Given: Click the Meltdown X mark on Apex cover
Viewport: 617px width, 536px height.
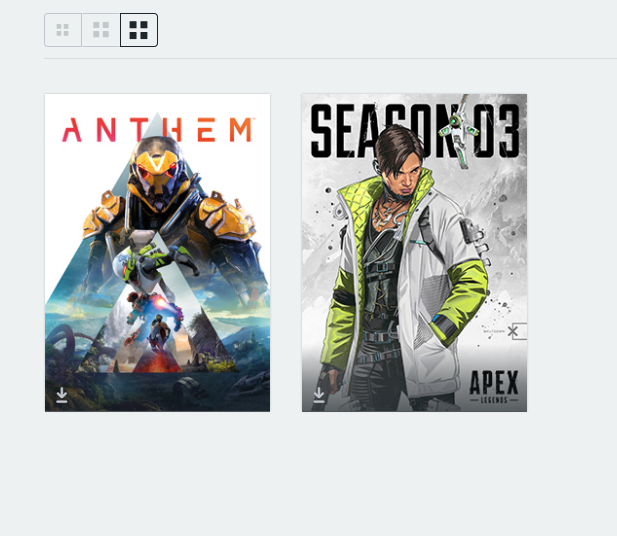Looking at the screenshot, I should click(x=512, y=331).
